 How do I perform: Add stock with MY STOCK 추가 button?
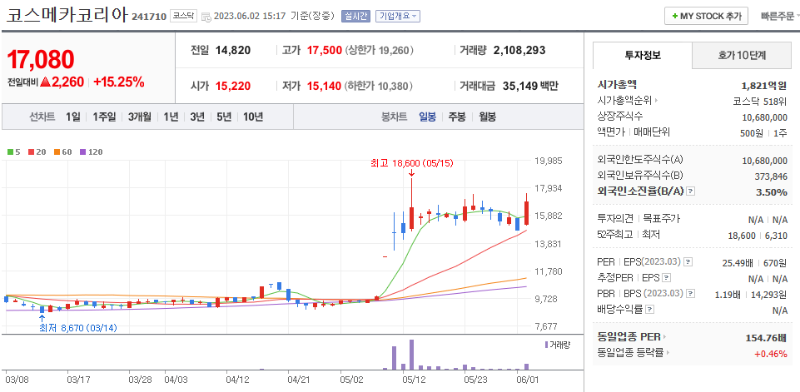[x=706, y=16]
